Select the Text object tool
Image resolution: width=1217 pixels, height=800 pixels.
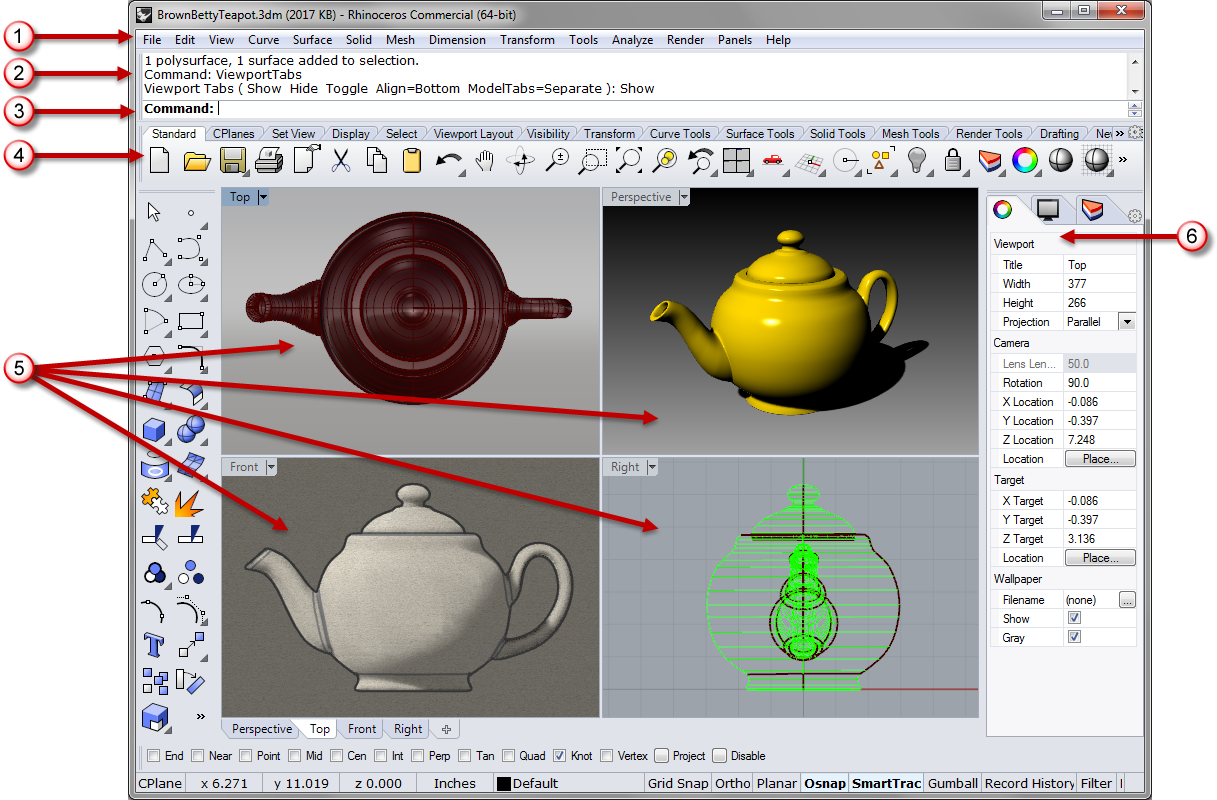154,643
